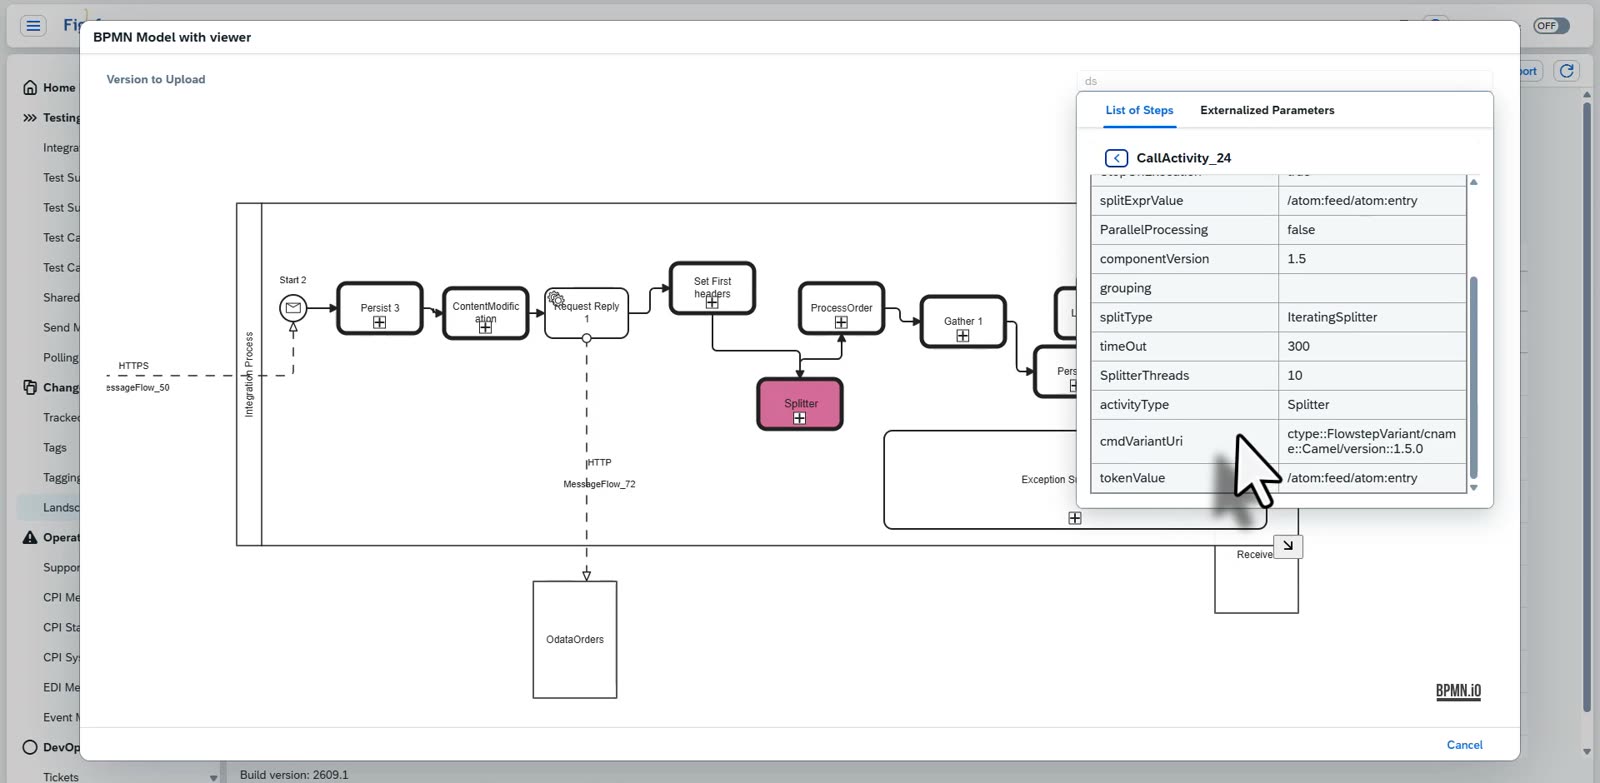Click the MessageFlow_72 label in the diagram
1600x783 pixels.
pos(599,484)
